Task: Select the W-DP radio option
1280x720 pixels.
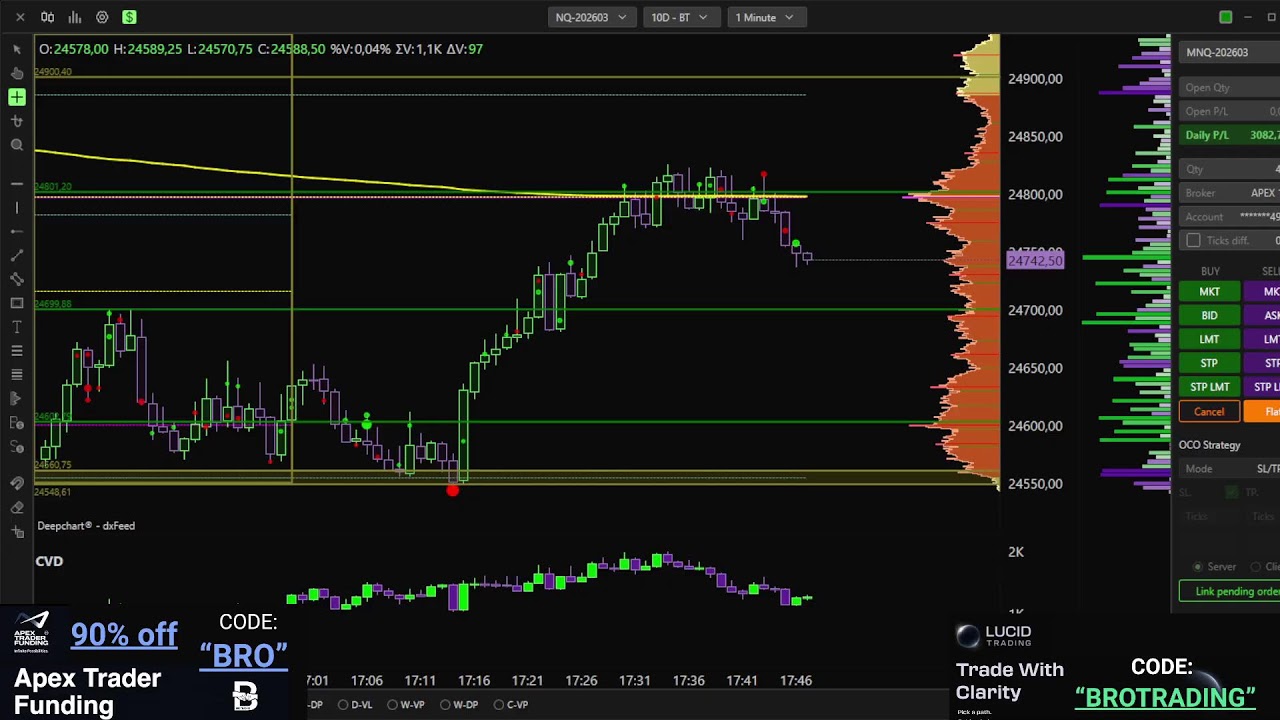Action: 459,705
